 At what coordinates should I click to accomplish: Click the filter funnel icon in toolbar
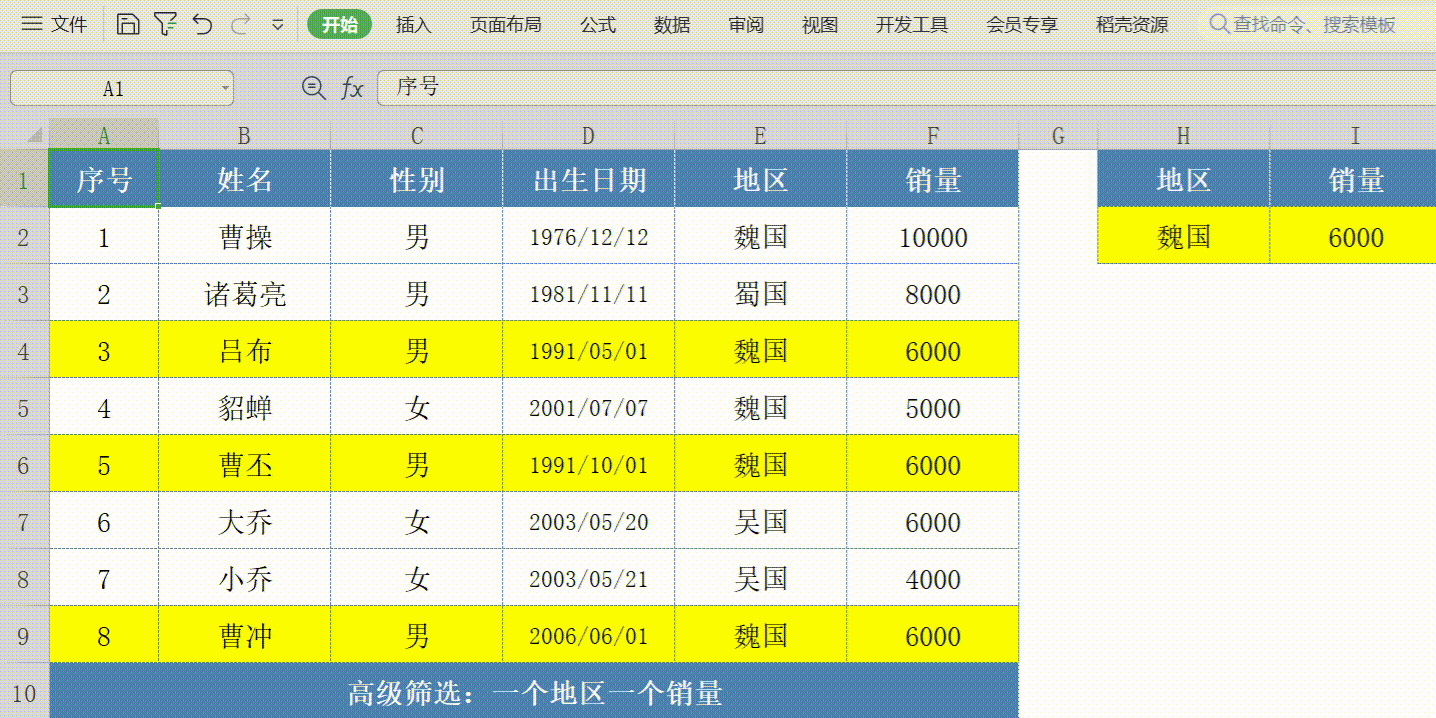167,22
